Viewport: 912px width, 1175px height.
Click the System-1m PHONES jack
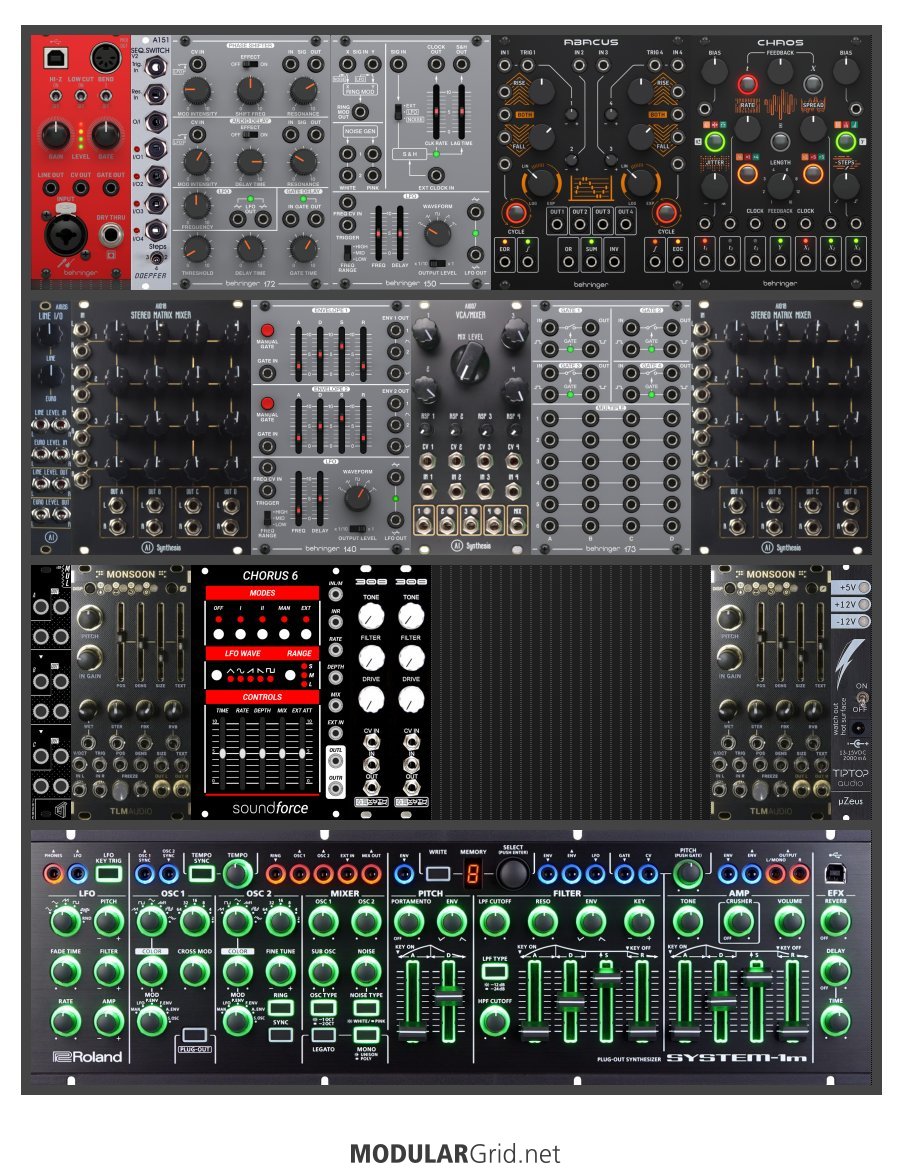tap(53, 873)
